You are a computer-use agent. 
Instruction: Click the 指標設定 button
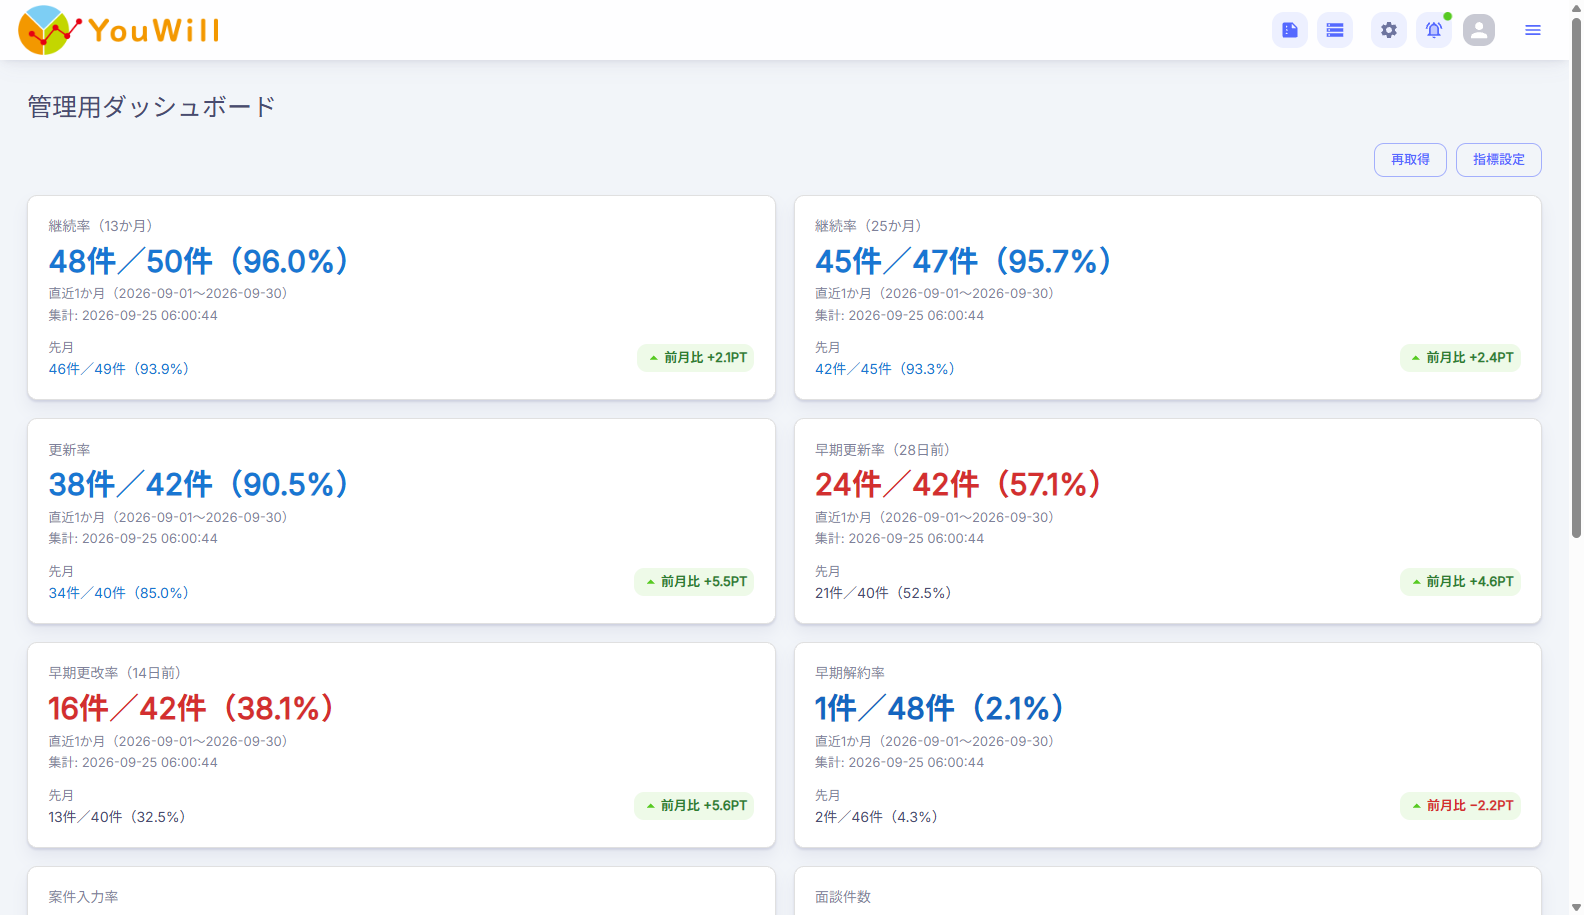coord(1499,160)
